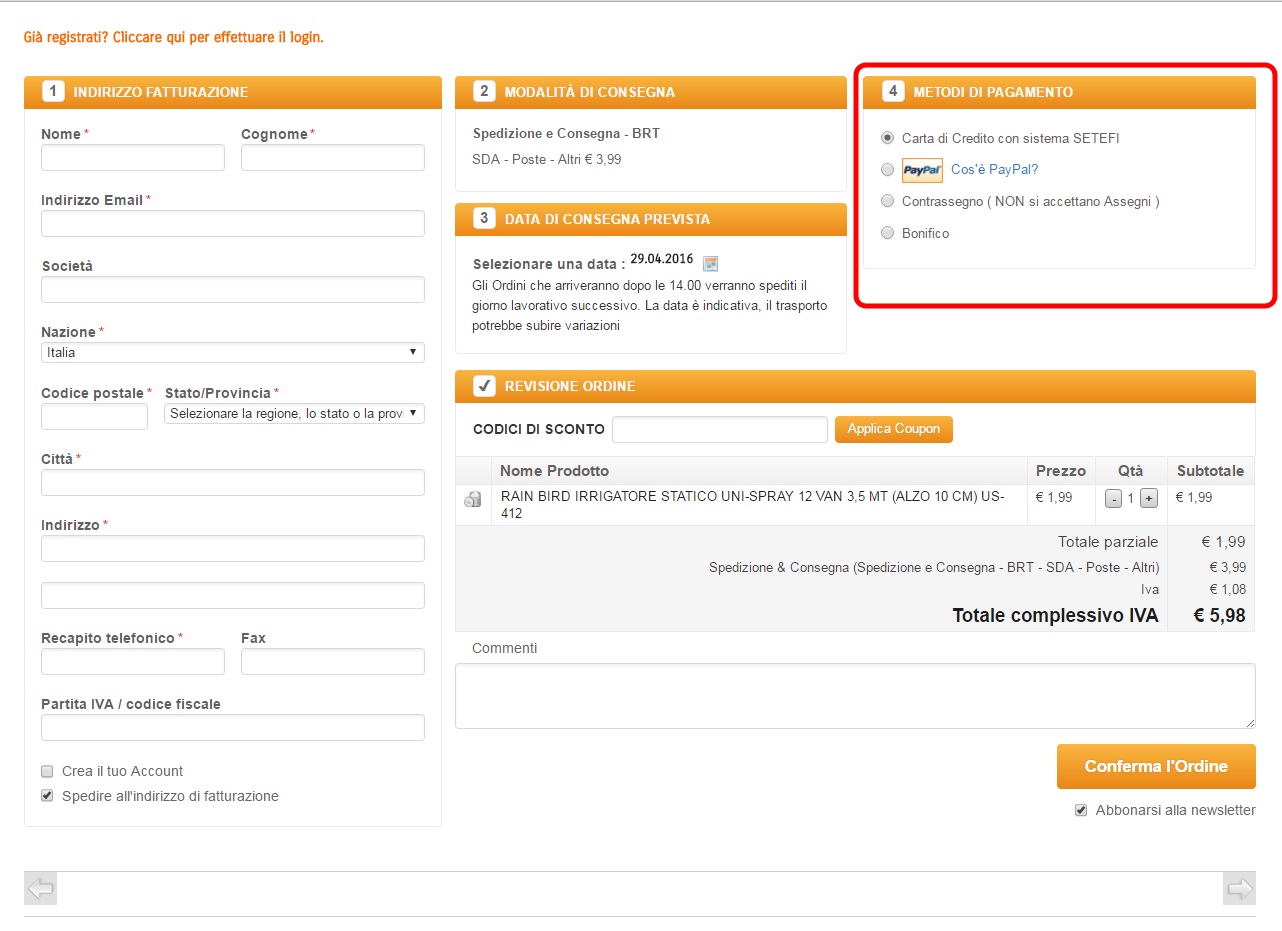Choose PayPal as payment method
Image resolution: width=1282 pixels, height=931 pixels.
pos(887,170)
